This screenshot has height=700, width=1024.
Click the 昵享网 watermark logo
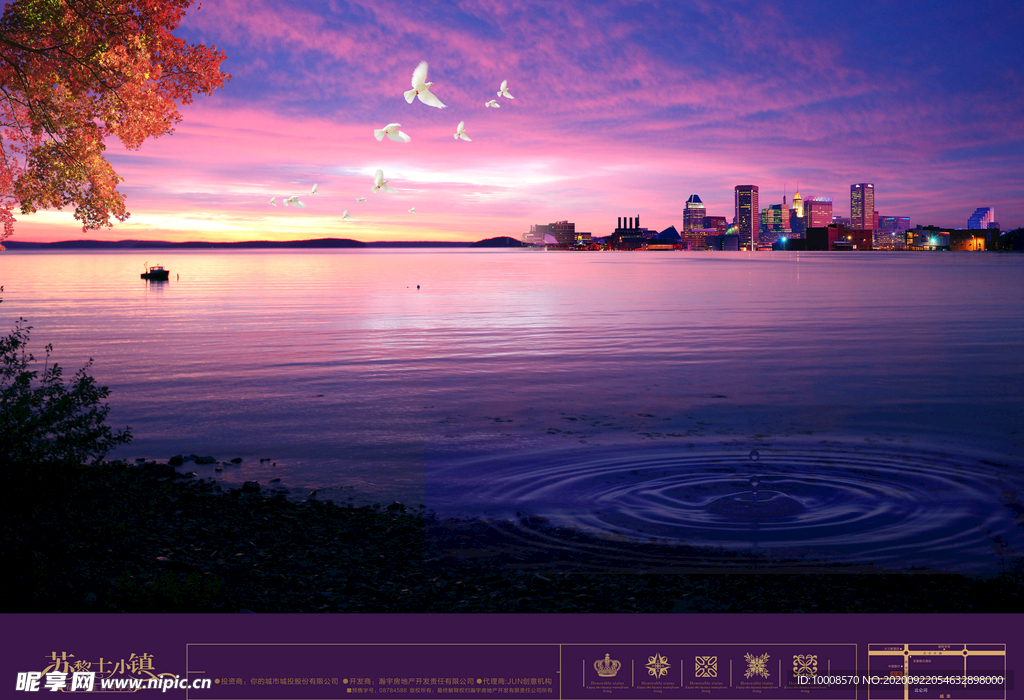pyautogui.click(x=56, y=682)
